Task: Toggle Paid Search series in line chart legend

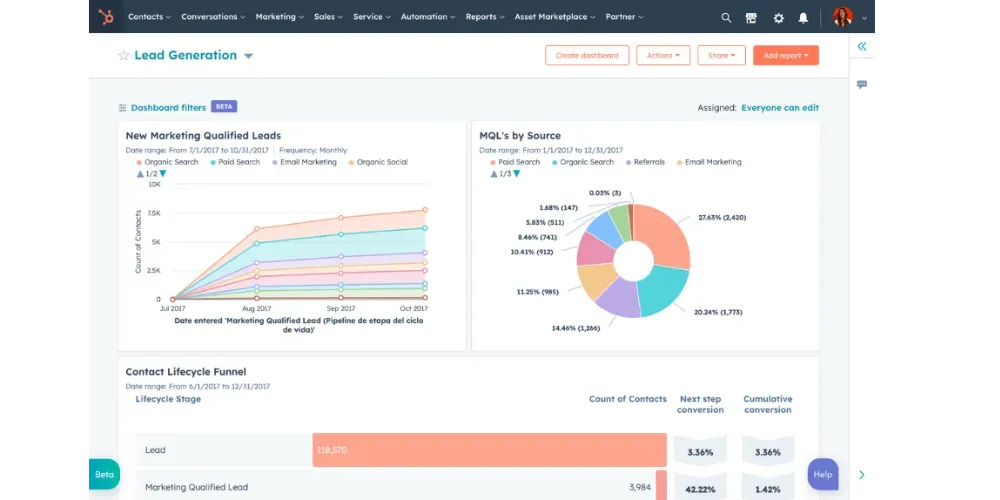Action: [x=235, y=163]
